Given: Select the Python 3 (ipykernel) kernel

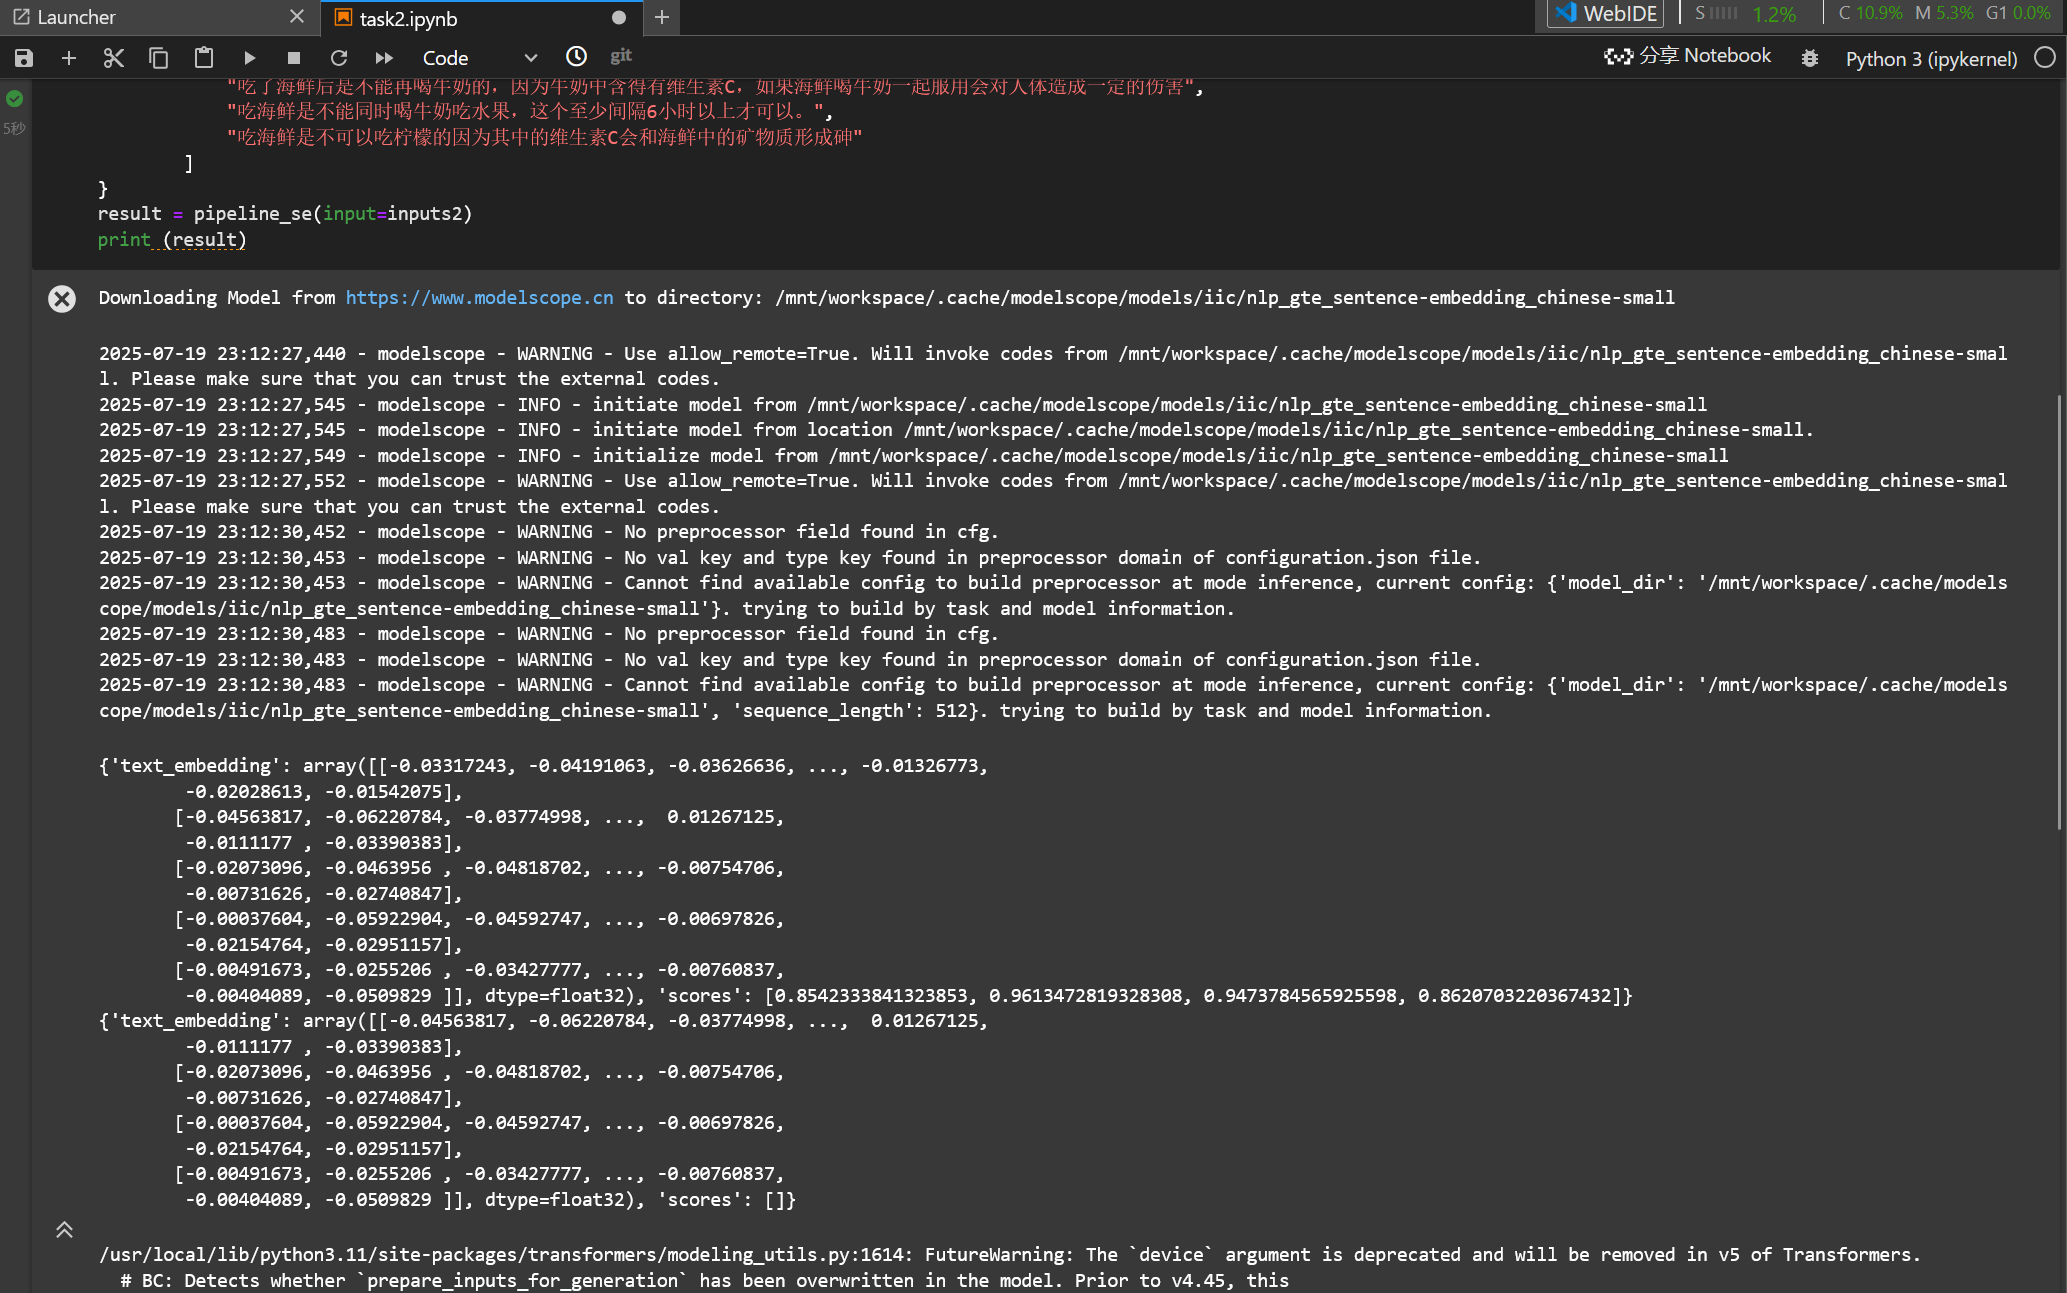Looking at the screenshot, I should (1930, 58).
